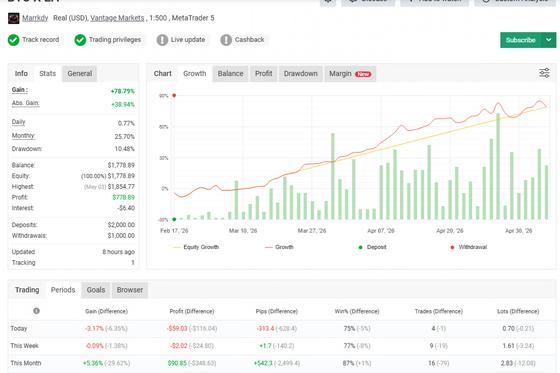The image size is (560, 373).
Task: Select the Trading tab
Action: pyautogui.click(x=27, y=290)
